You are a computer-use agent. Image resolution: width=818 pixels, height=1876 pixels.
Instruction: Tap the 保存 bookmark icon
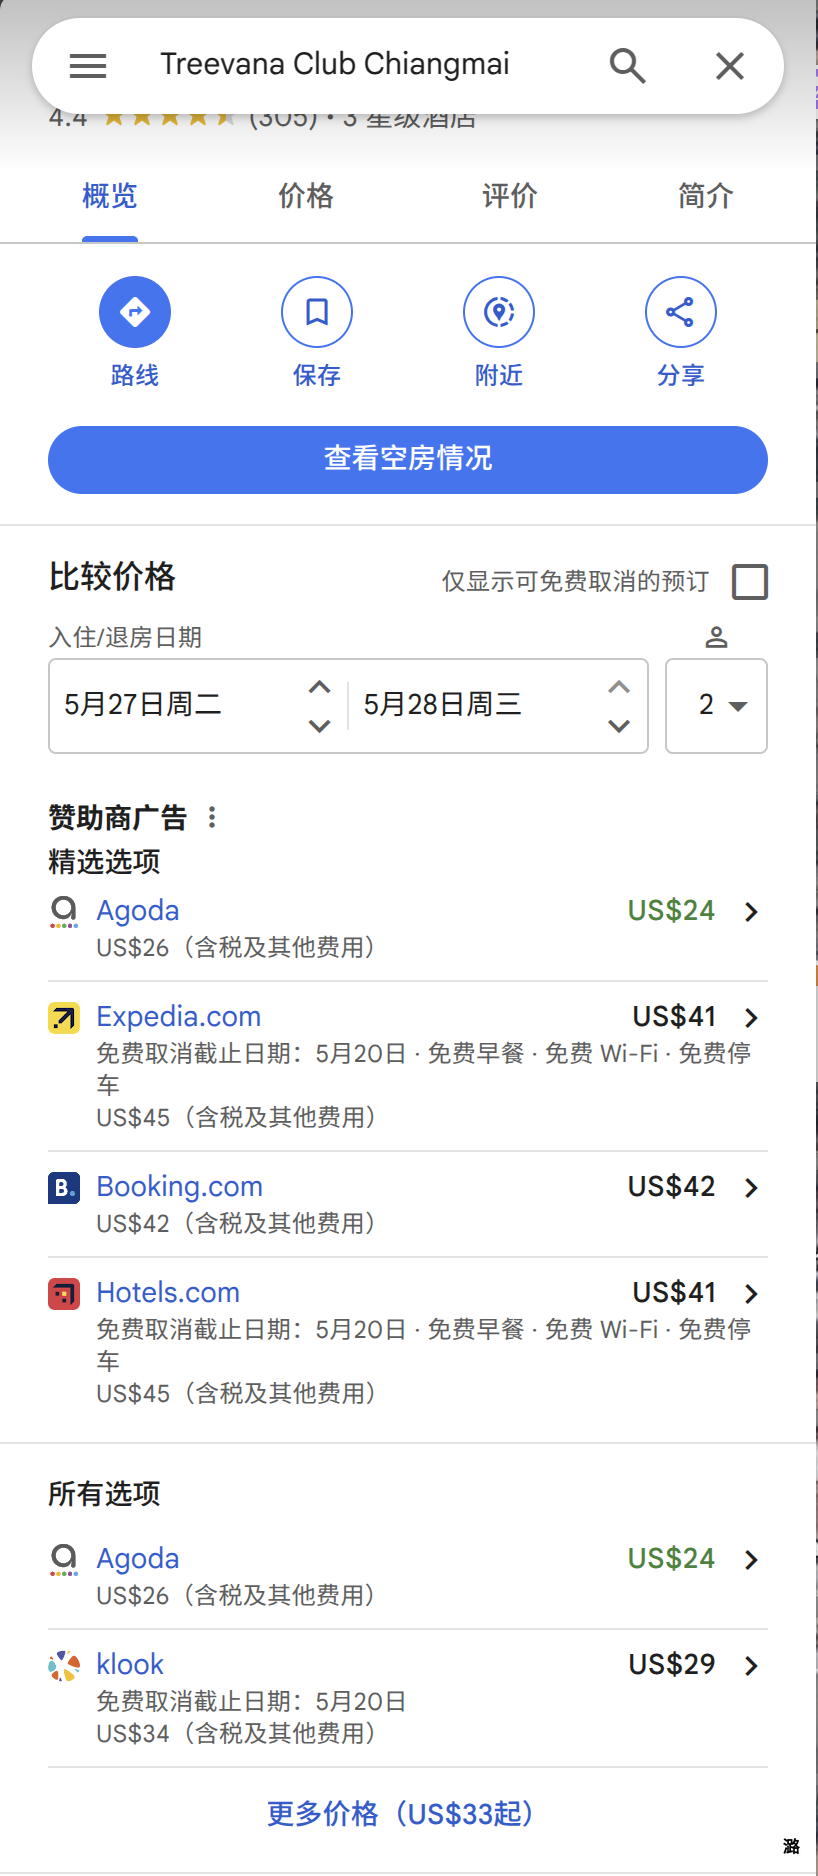pyautogui.click(x=317, y=312)
